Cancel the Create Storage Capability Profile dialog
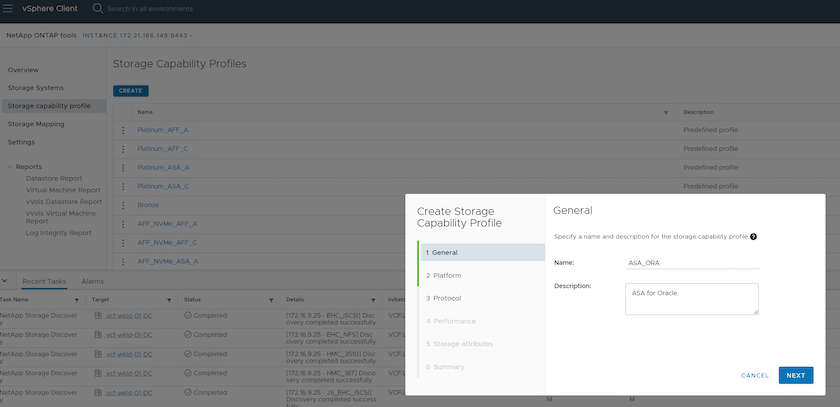Screen dimensions: 840x407 coord(755,375)
